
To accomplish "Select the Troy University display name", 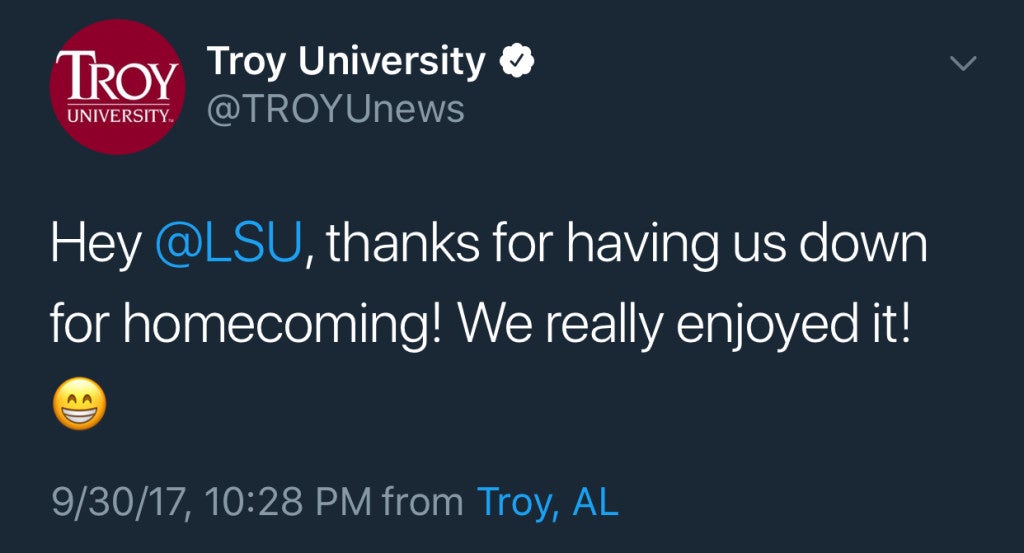I will [x=346, y=61].
